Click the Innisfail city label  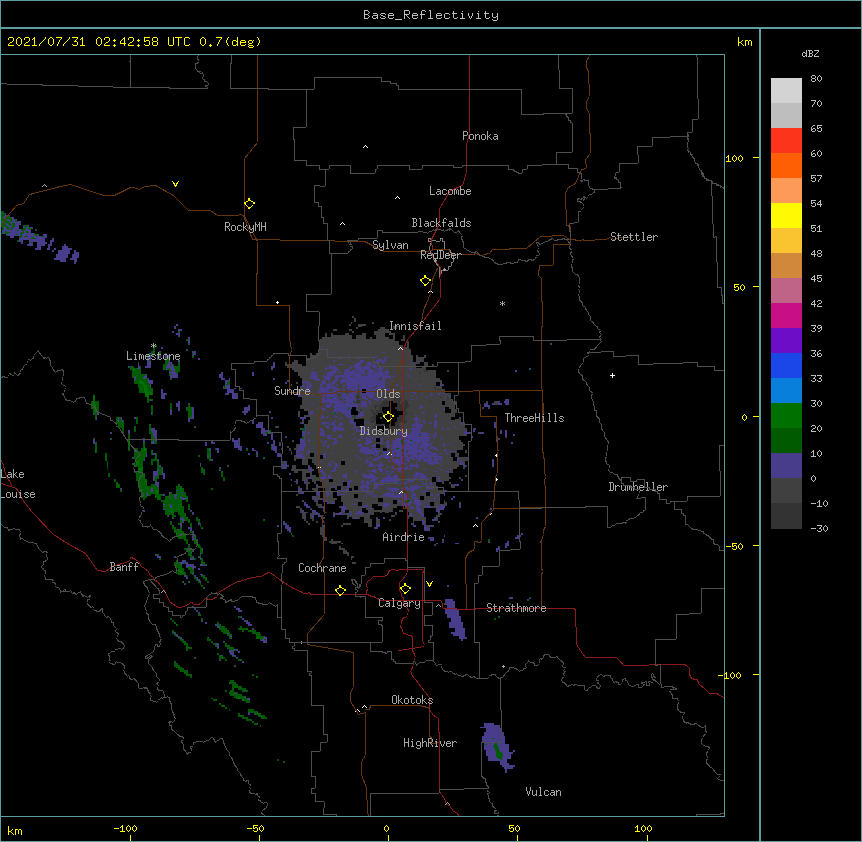coord(415,326)
